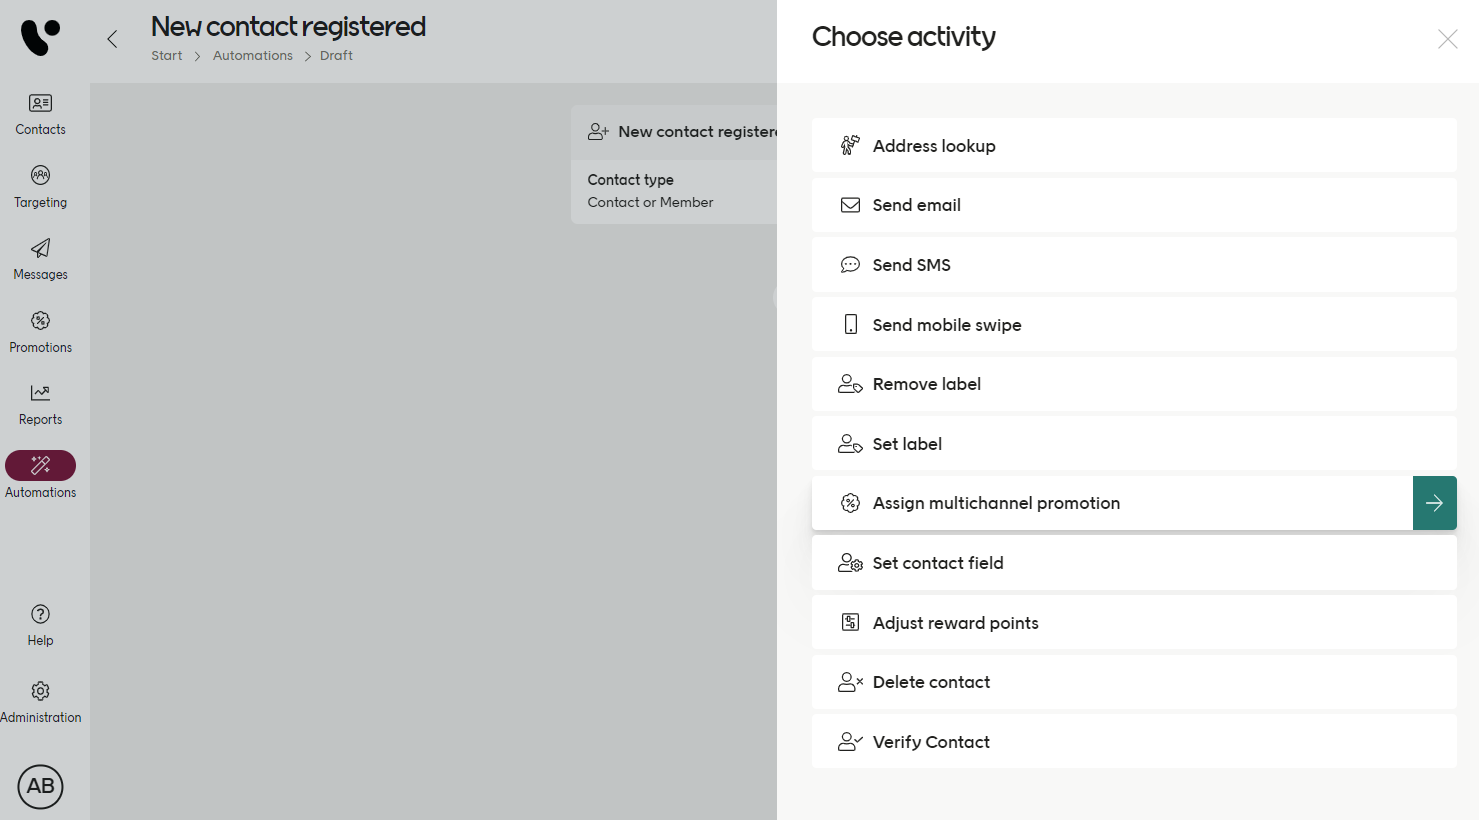Select the Targeting icon in the sidebar
Screen dimensions: 1479x820
(40, 186)
